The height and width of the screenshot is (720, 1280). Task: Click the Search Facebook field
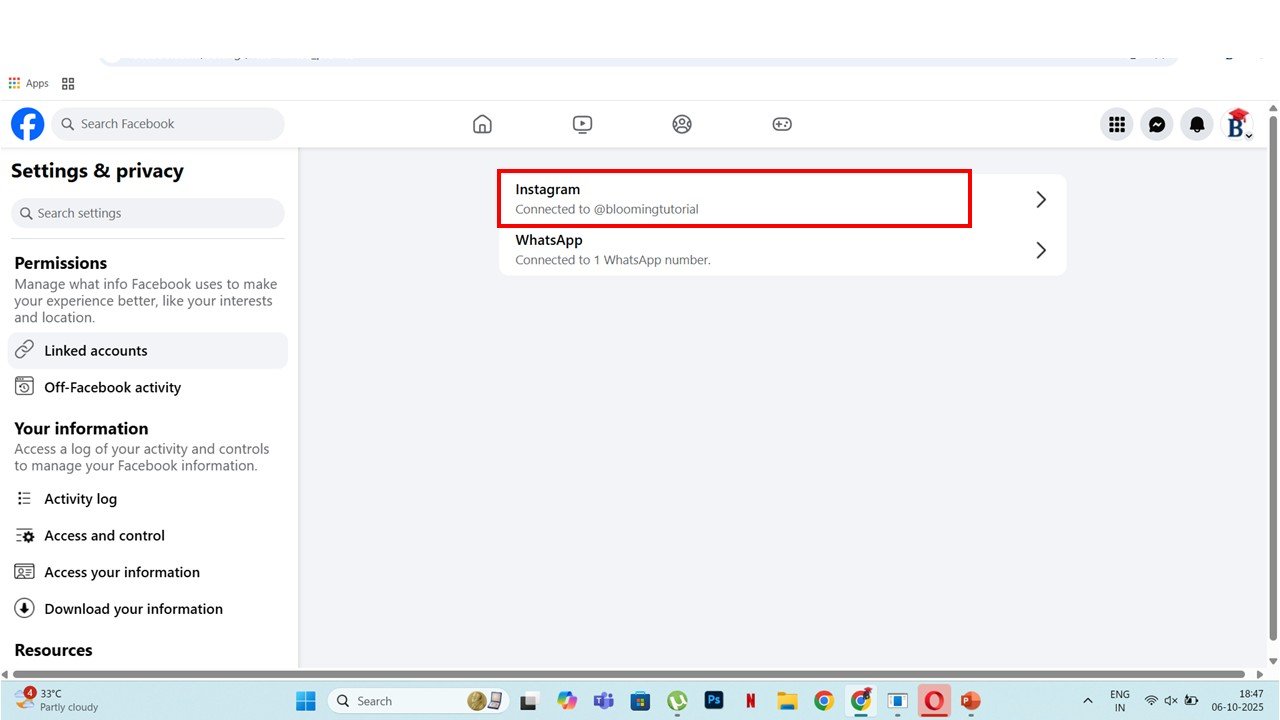(x=168, y=124)
